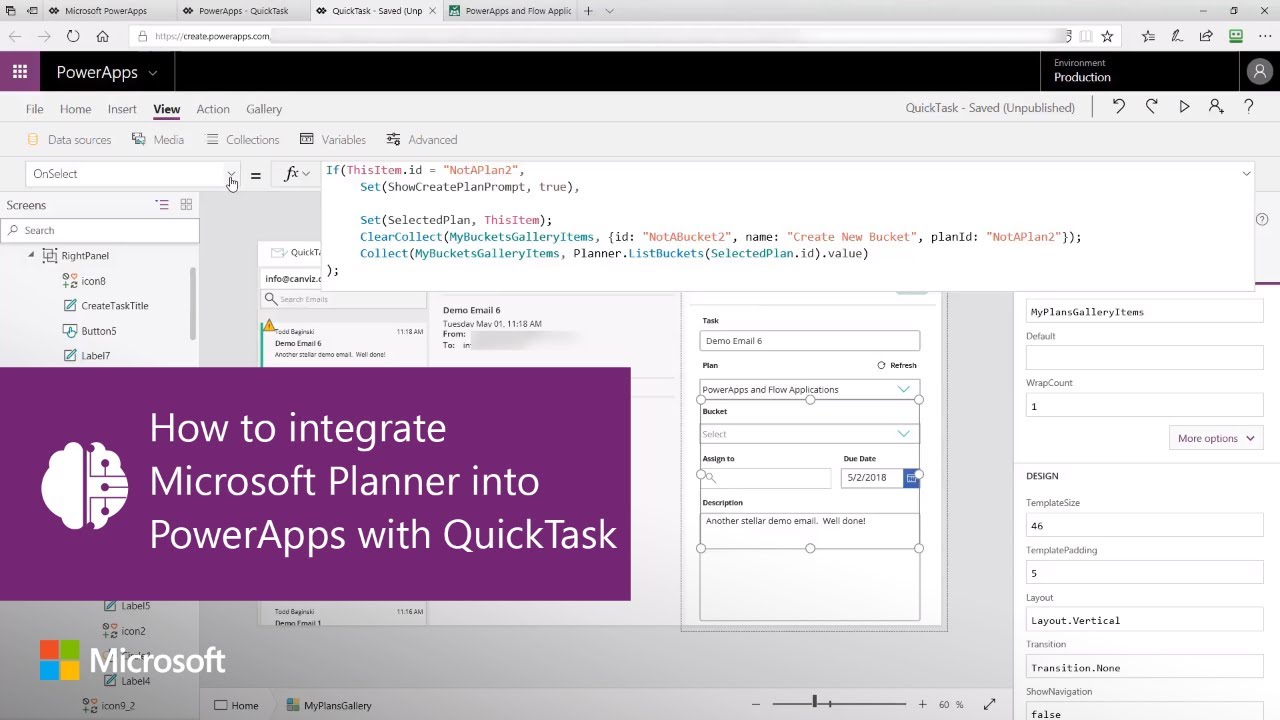
Task: Expand More options
Action: tap(1216, 438)
